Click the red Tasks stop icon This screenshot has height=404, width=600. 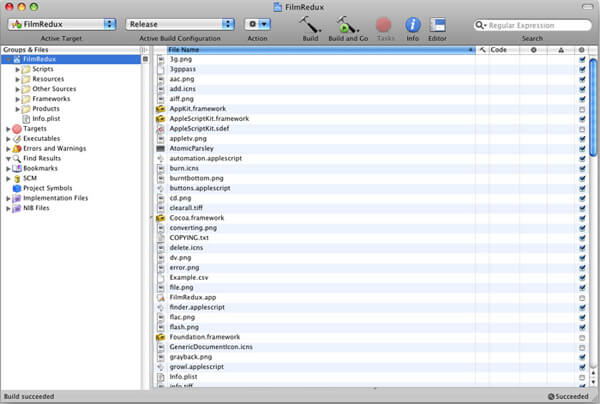click(384, 23)
